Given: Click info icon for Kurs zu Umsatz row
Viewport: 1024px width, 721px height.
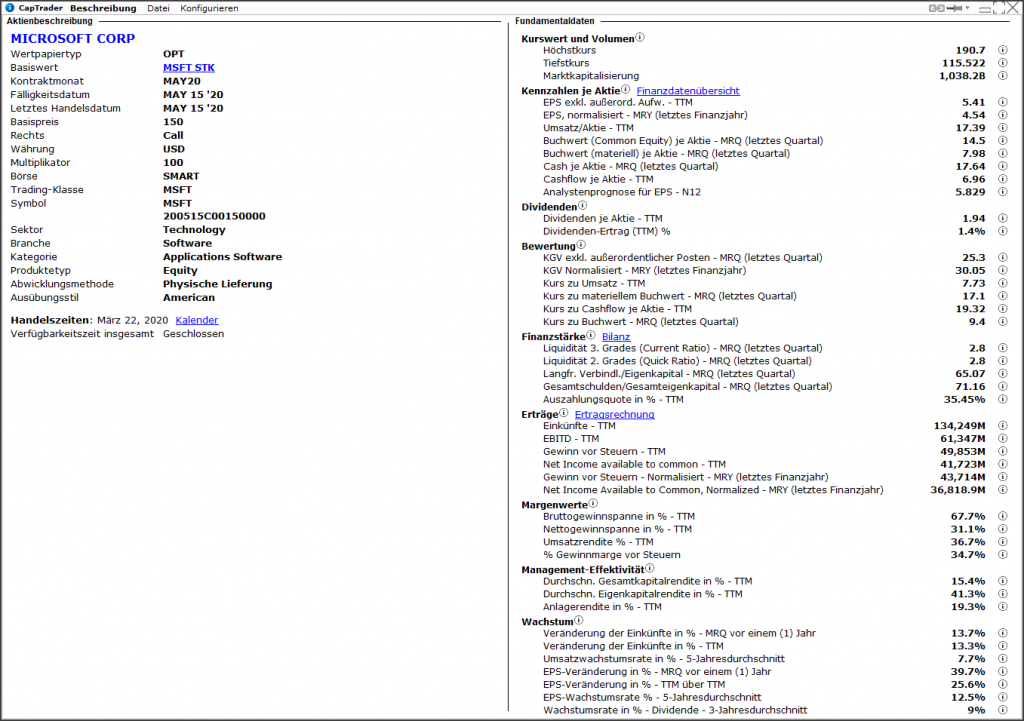Looking at the screenshot, I should [x=1002, y=283].
